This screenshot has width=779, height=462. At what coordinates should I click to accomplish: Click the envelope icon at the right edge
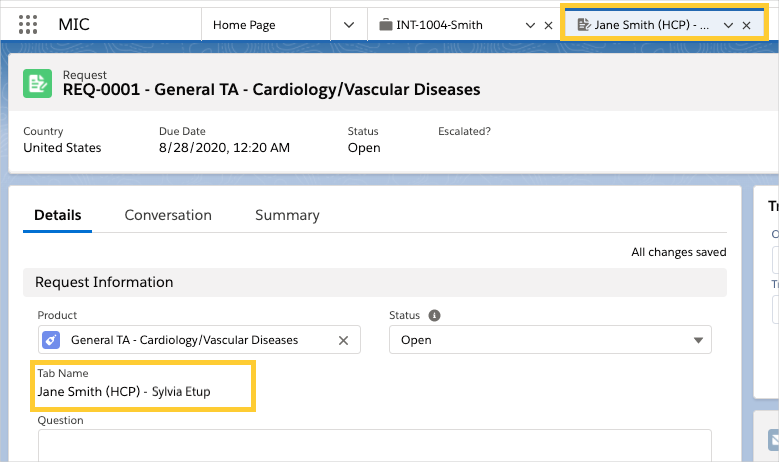point(772,438)
